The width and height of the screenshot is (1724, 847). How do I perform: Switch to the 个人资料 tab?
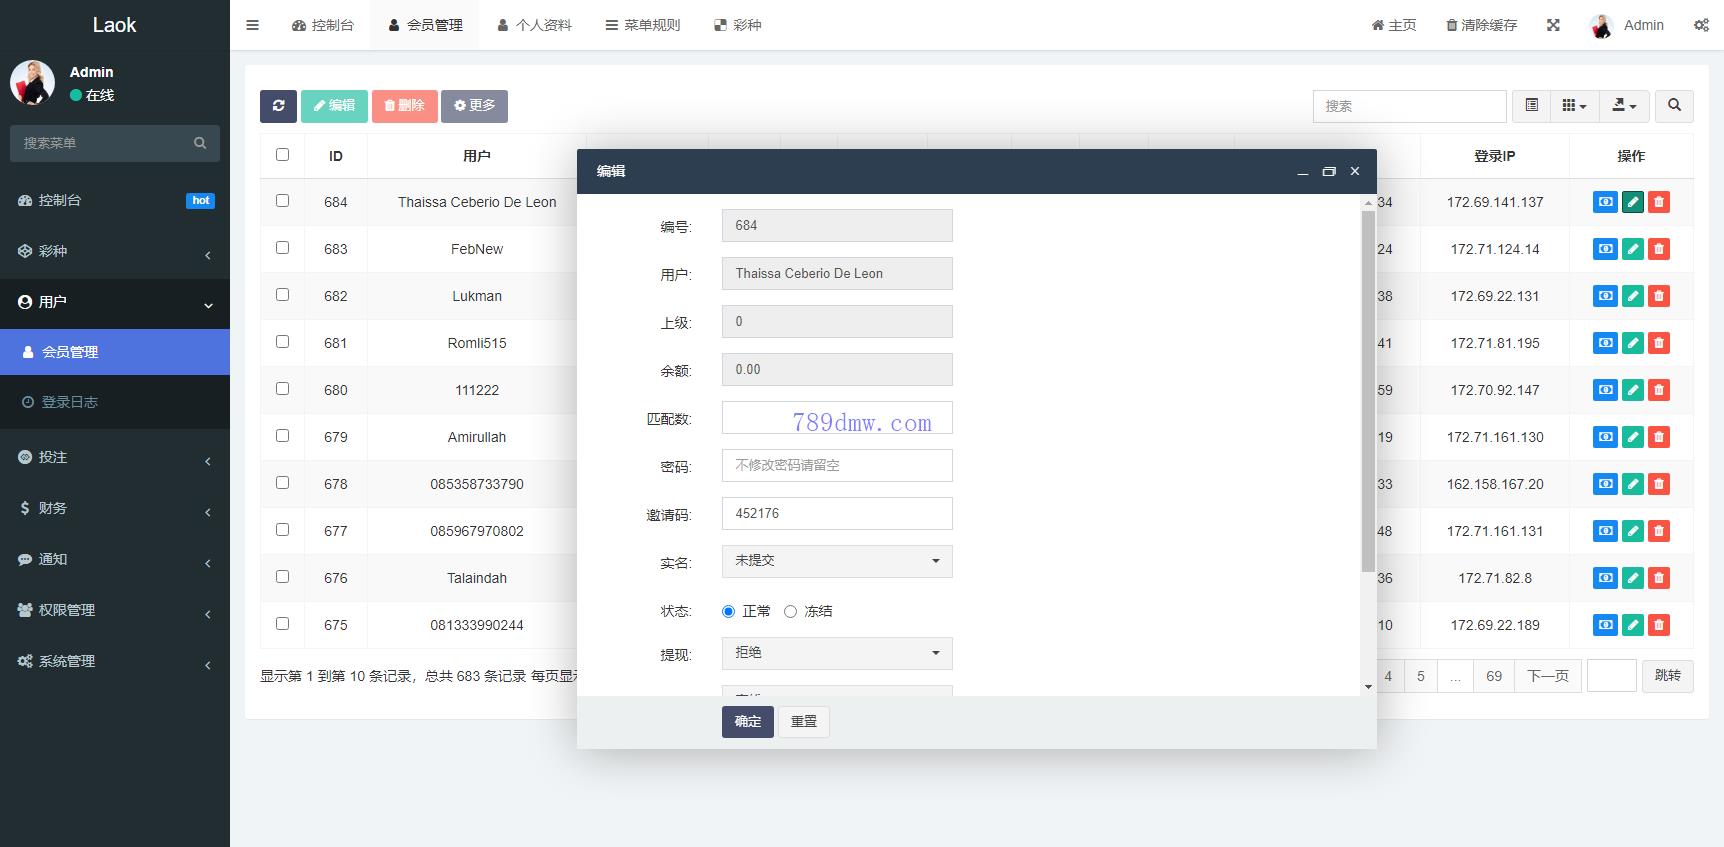pos(534,25)
